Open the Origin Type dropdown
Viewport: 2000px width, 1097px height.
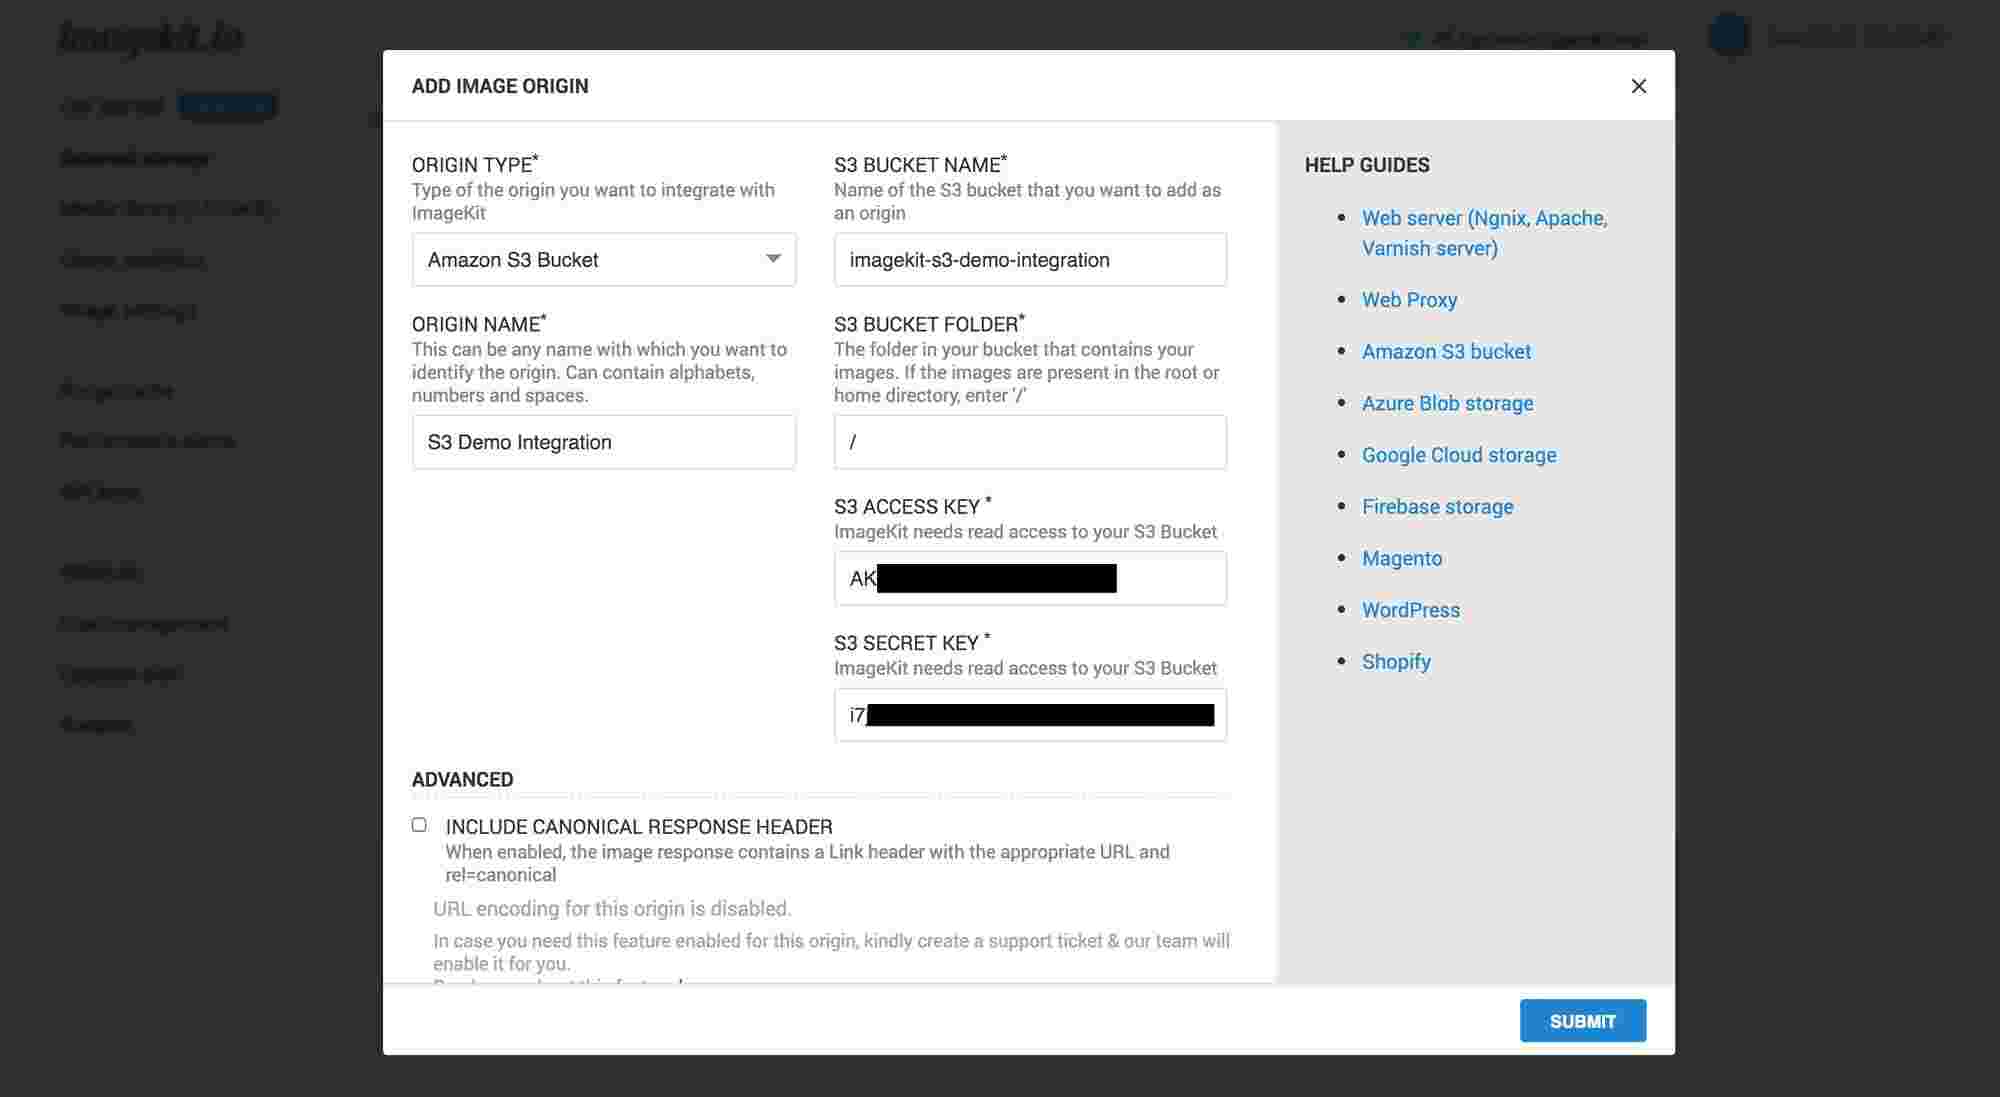coord(604,259)
